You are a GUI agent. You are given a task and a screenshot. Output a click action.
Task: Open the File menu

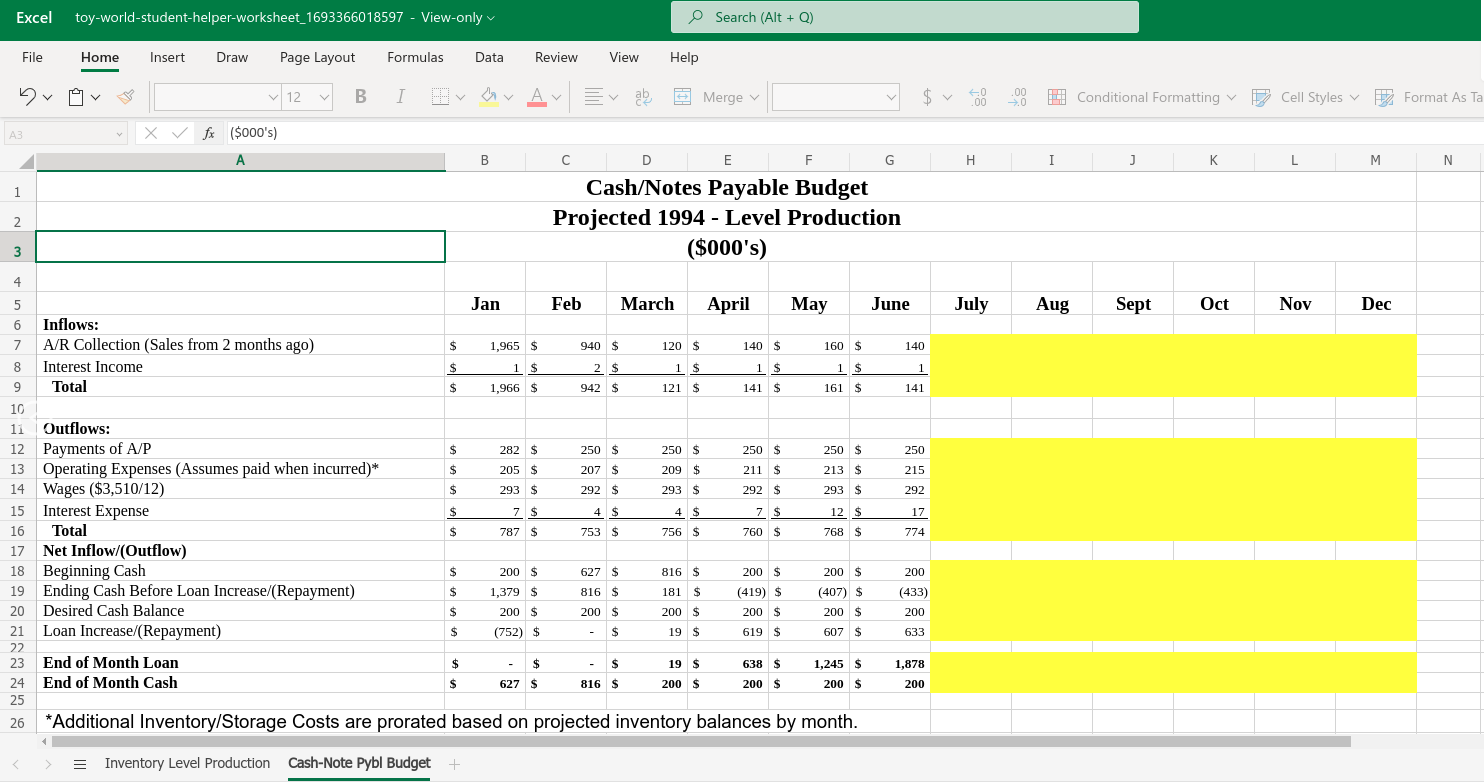pos(32,57)
